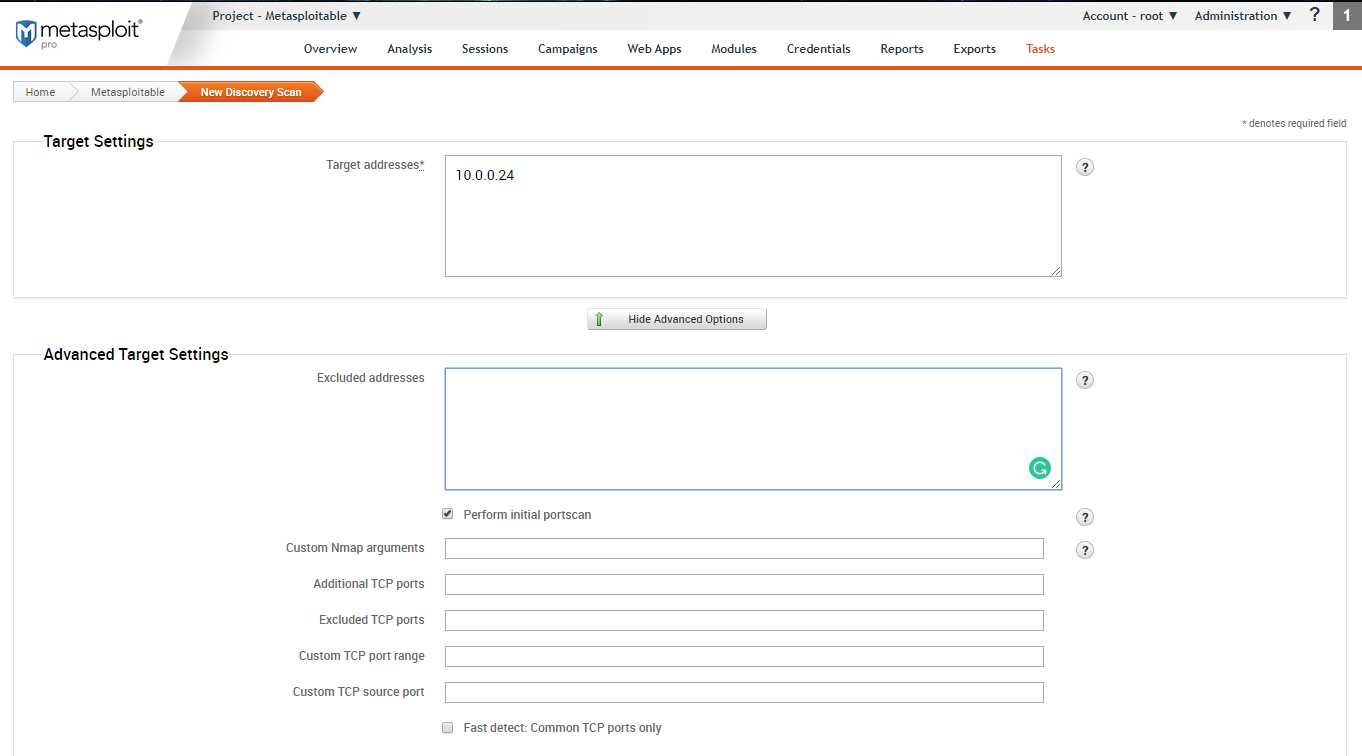Click the Excluded addresses resize handle

[1055, 483]
